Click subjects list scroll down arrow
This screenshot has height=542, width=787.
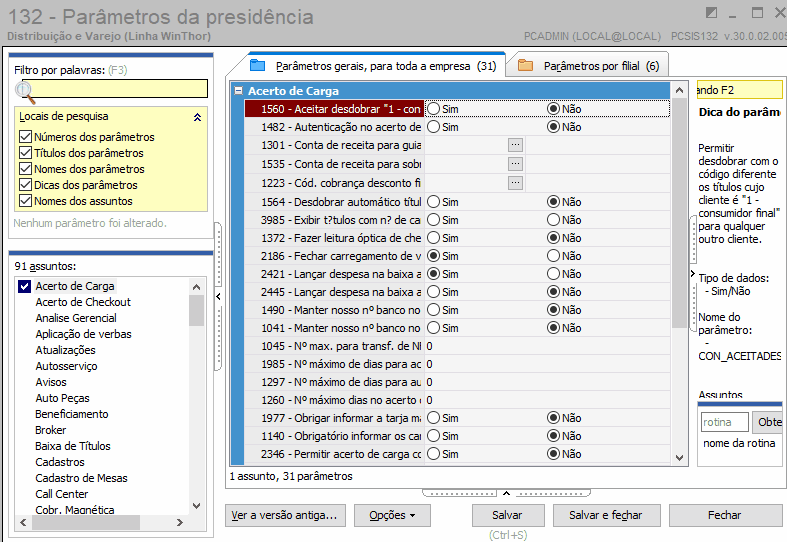197,506
